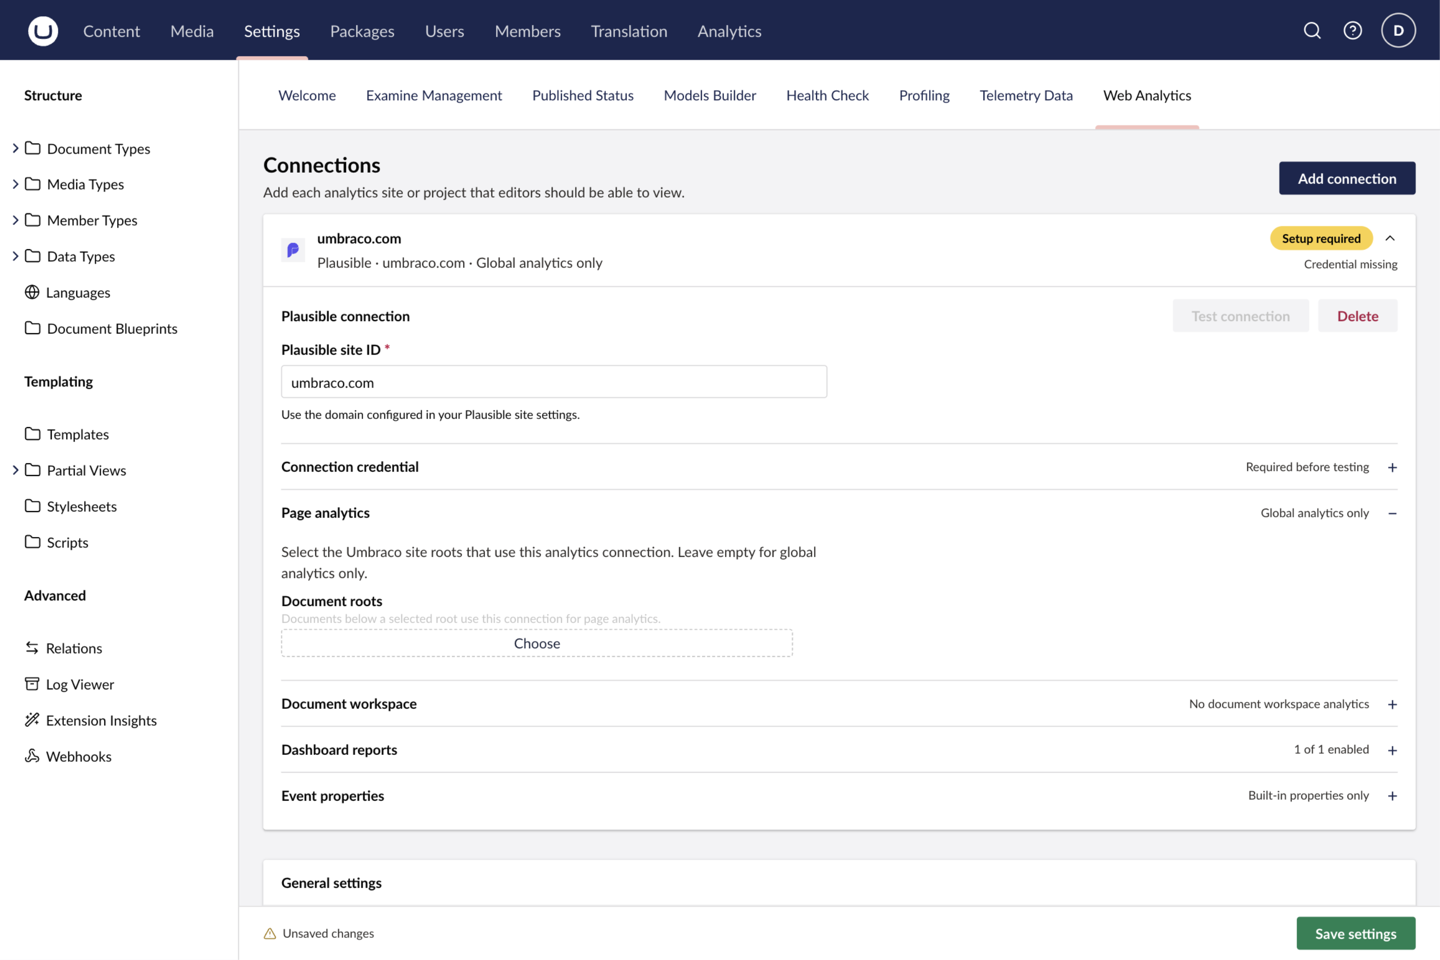This screenshot has width=1440, height=960.
Task: Expand the Event properties section
Action: click(x=1392, y=796)
